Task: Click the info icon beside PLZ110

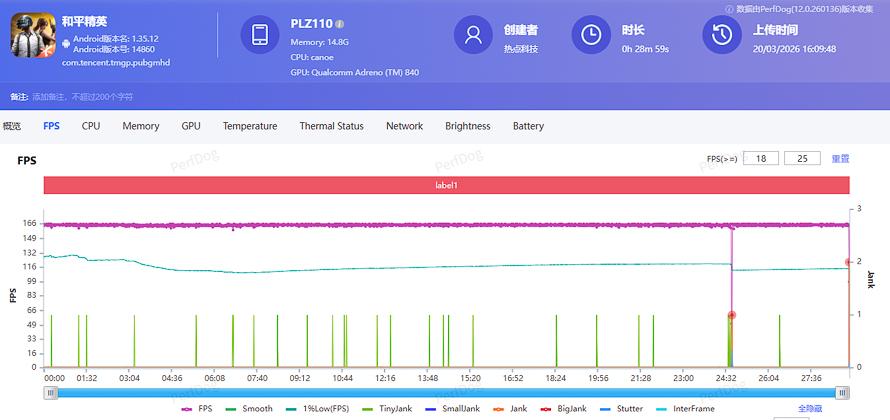Action: pyautogui.click(x=339, y=24)
